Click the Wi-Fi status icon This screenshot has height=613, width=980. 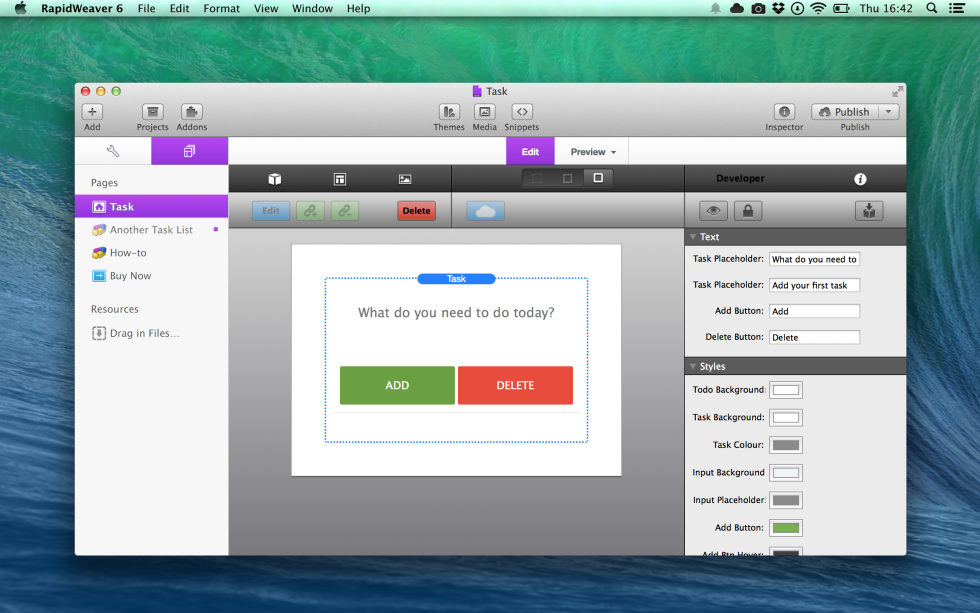(x=818, y=8)
